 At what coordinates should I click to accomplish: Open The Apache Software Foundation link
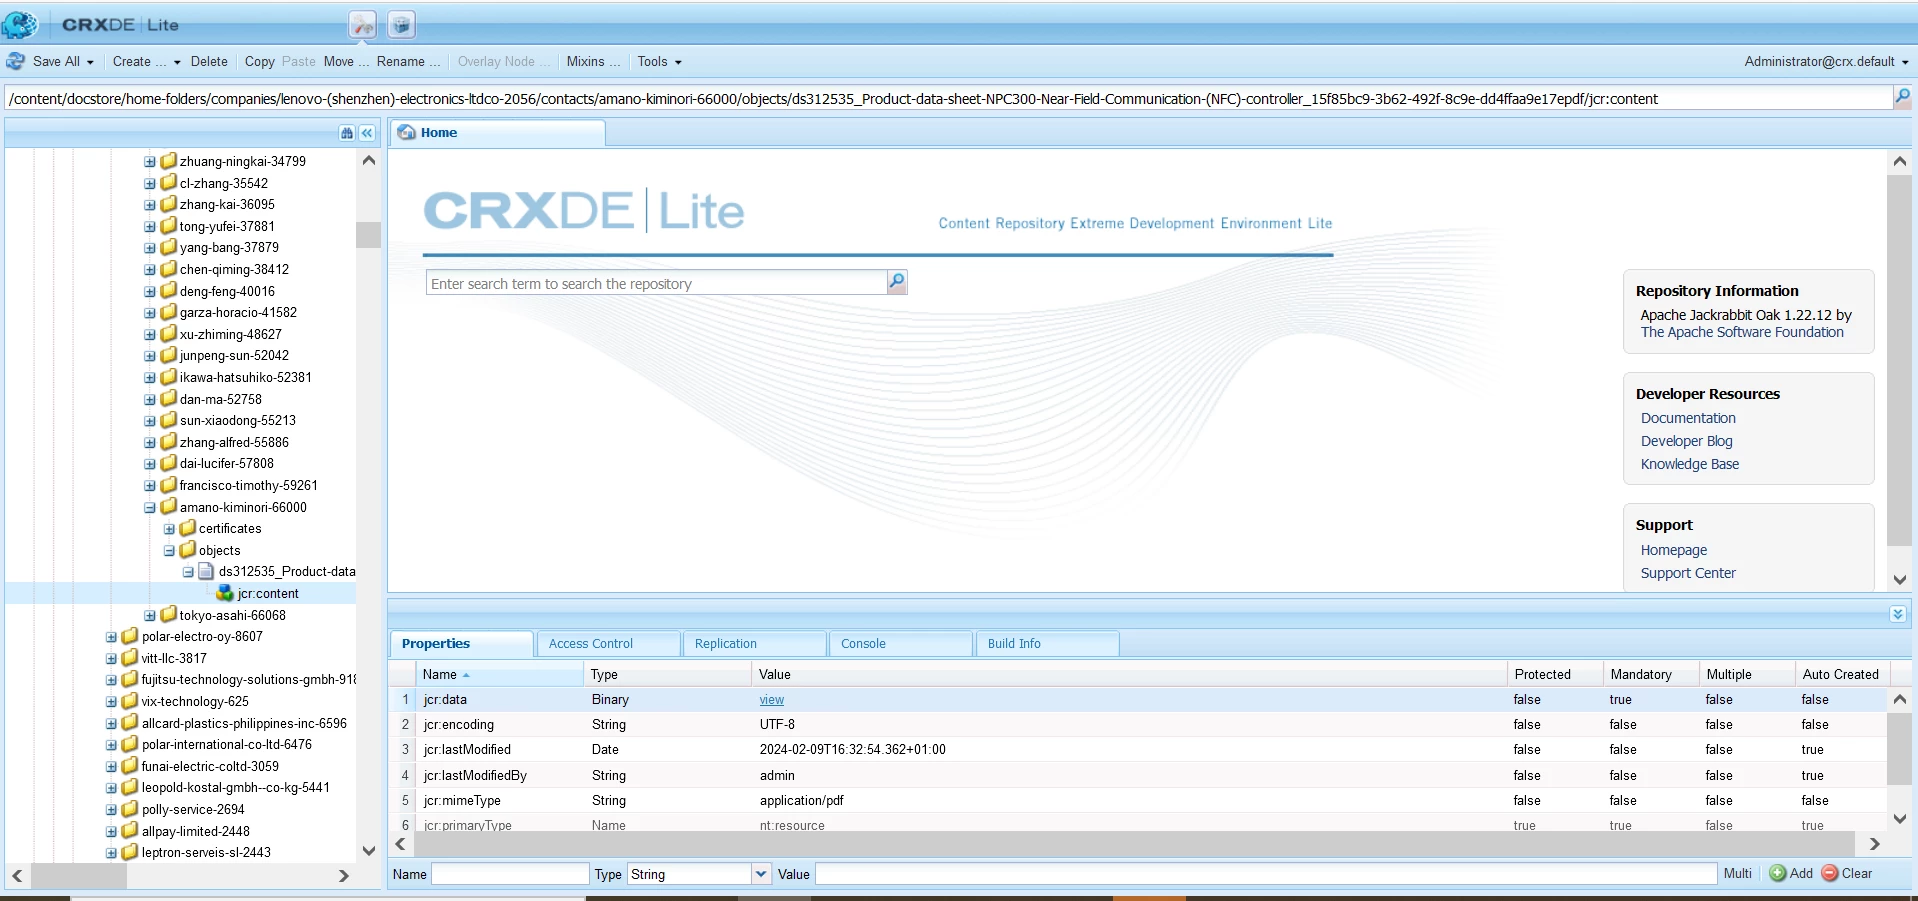pos(1742,332)
